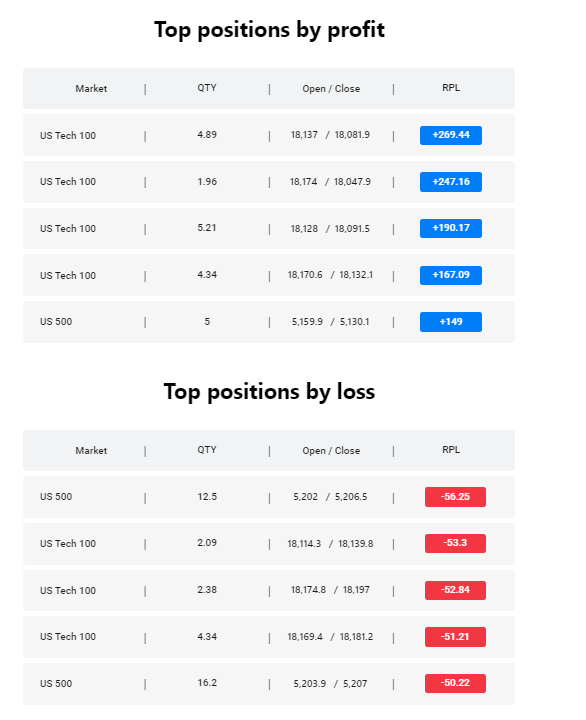Click the -56.25 loss badge

[455, 497]
